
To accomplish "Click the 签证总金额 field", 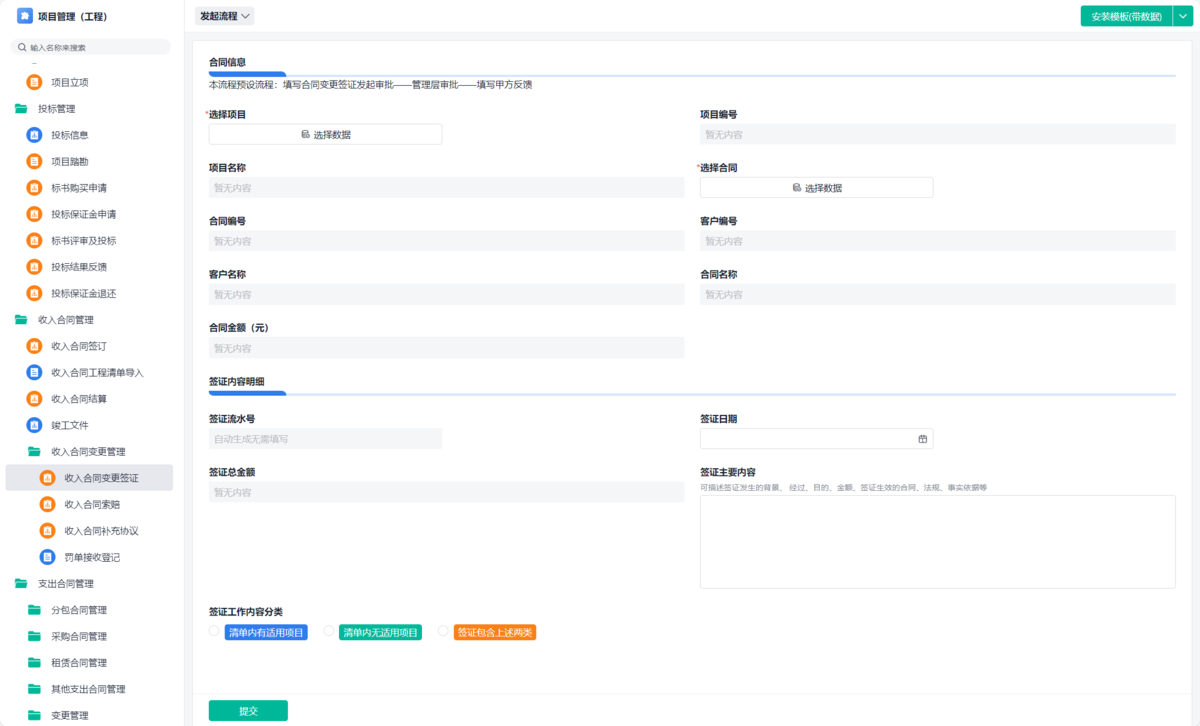I will click(446, 492).
